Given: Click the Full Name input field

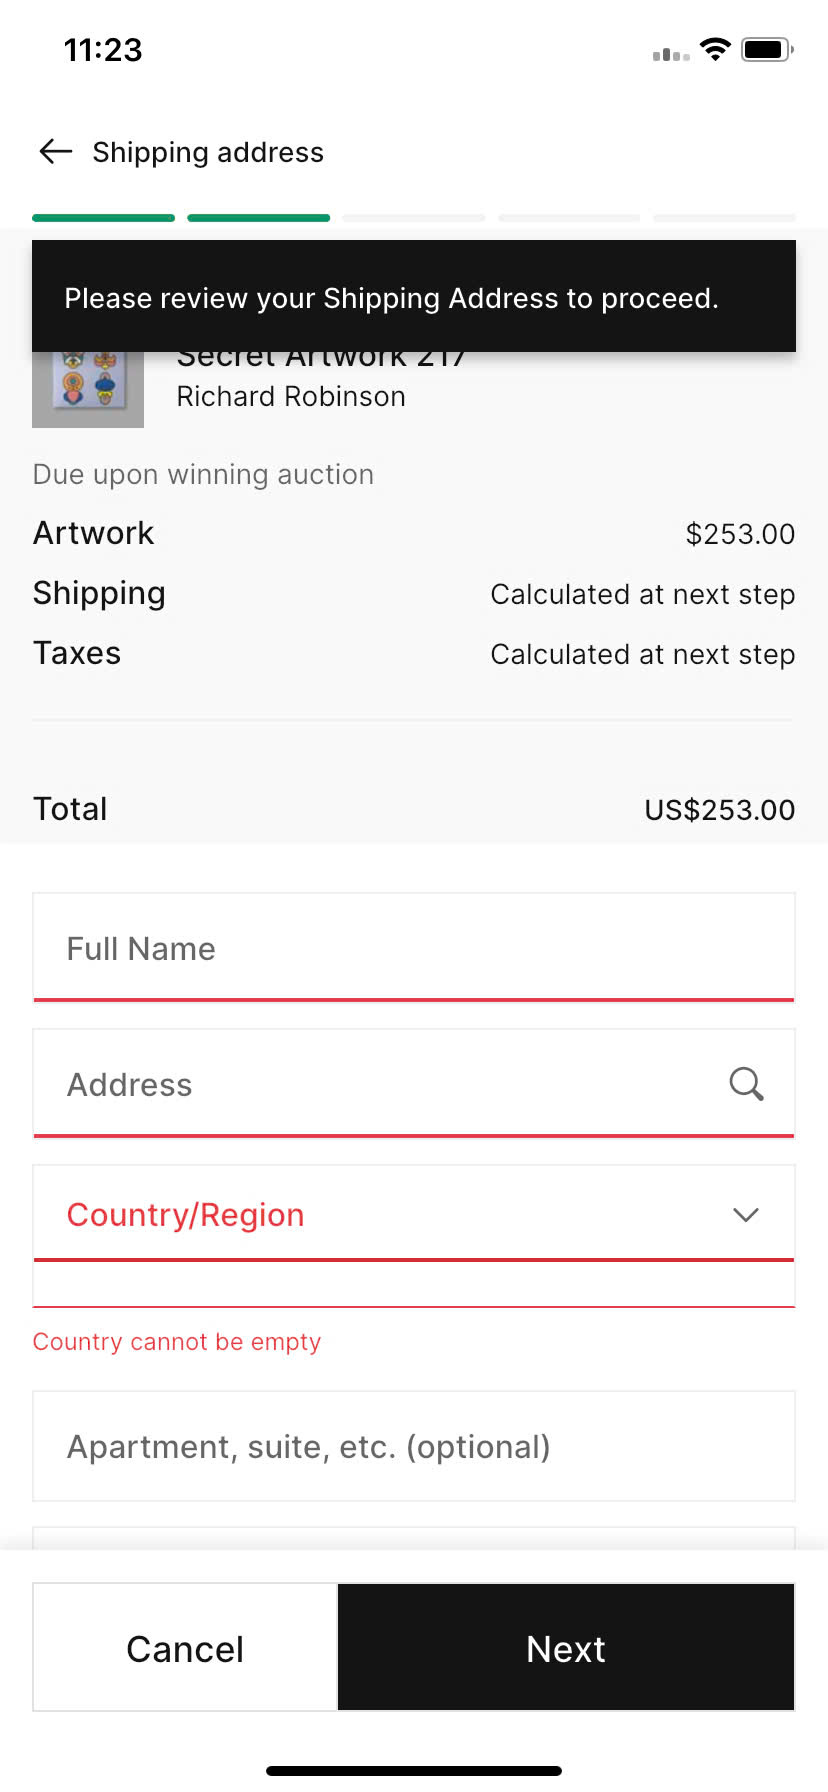Looking at the screenshot, I should point(414,947).
